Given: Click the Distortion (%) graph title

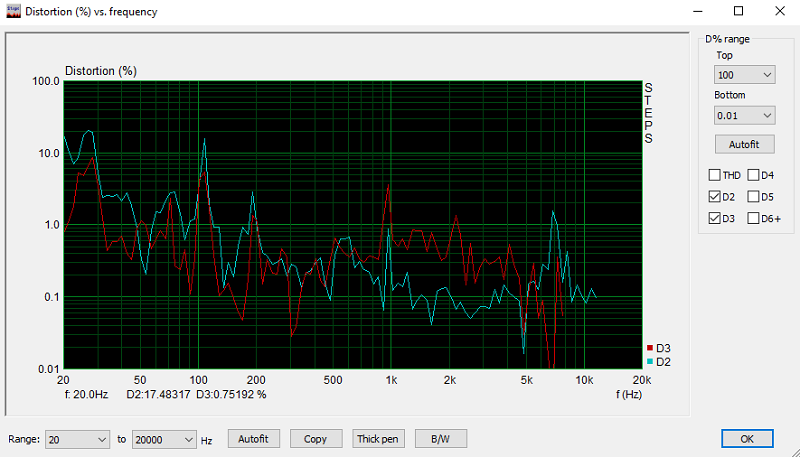Looking at the screenshot, I should click(101, 71).
